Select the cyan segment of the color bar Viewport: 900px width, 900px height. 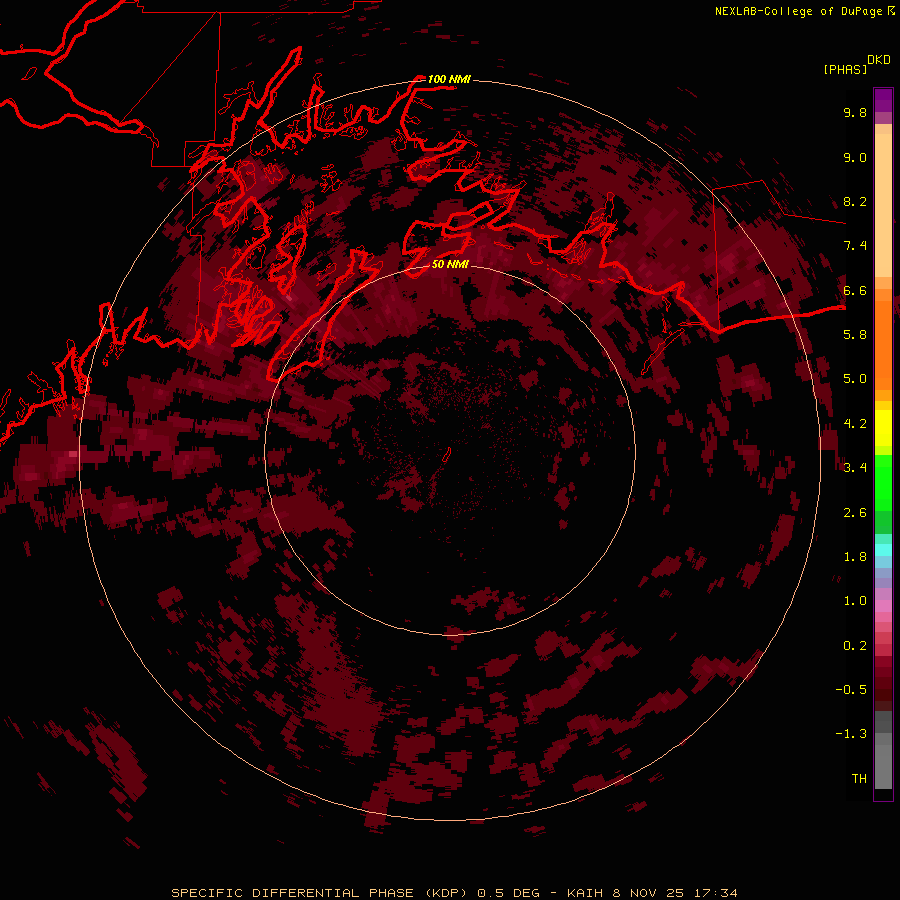pos(883,550)
